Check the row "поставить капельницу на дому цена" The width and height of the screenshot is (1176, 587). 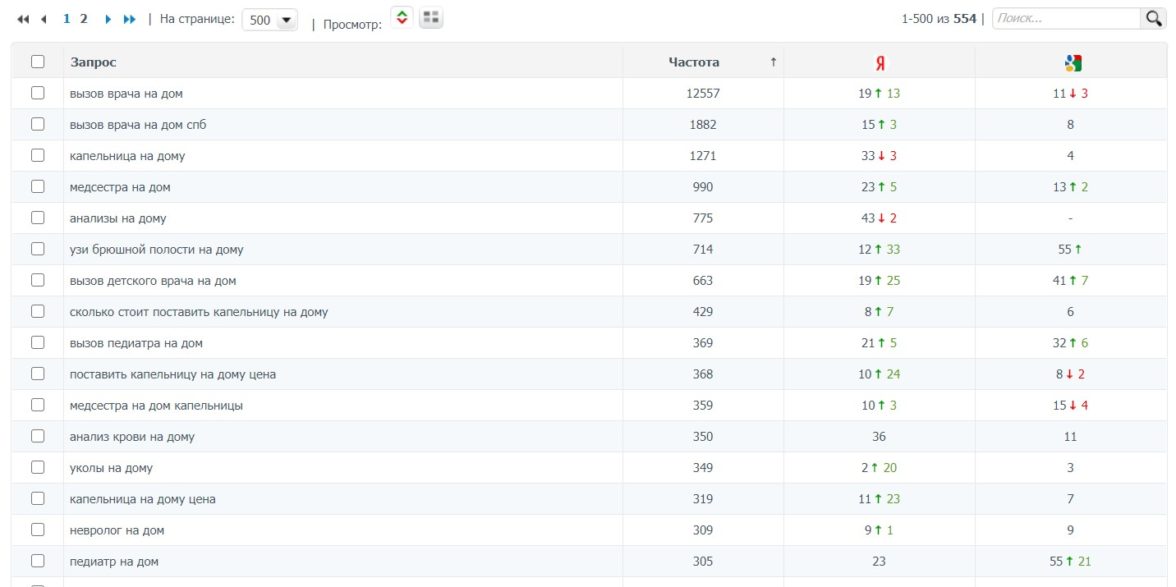click(x=38, y=373)
